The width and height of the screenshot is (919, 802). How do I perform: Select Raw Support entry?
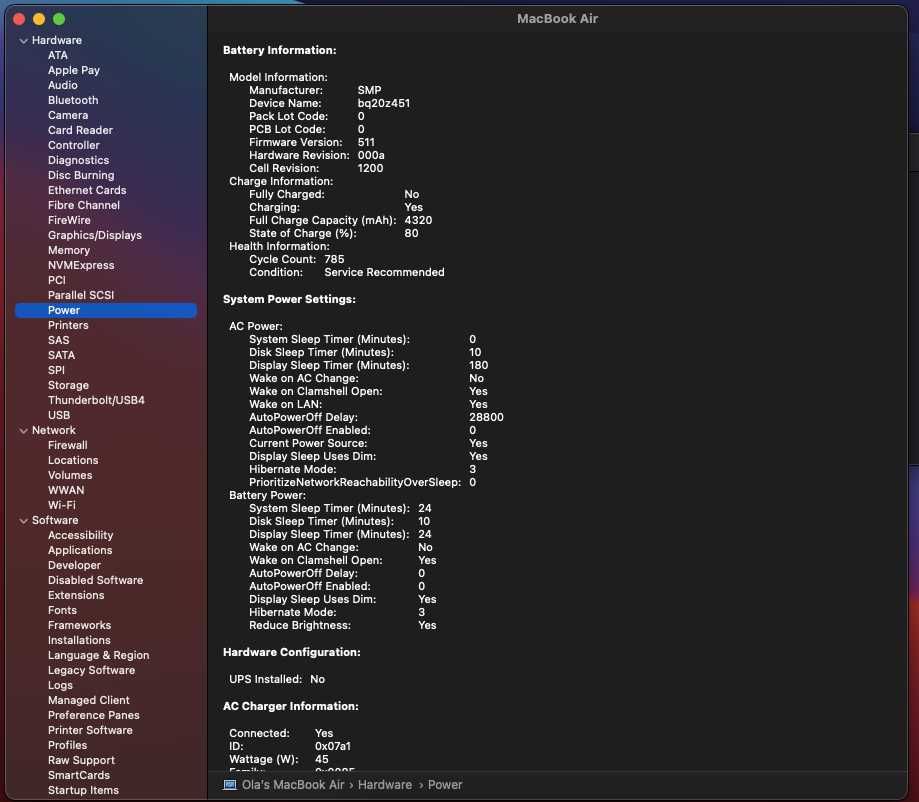click(81, 760)
